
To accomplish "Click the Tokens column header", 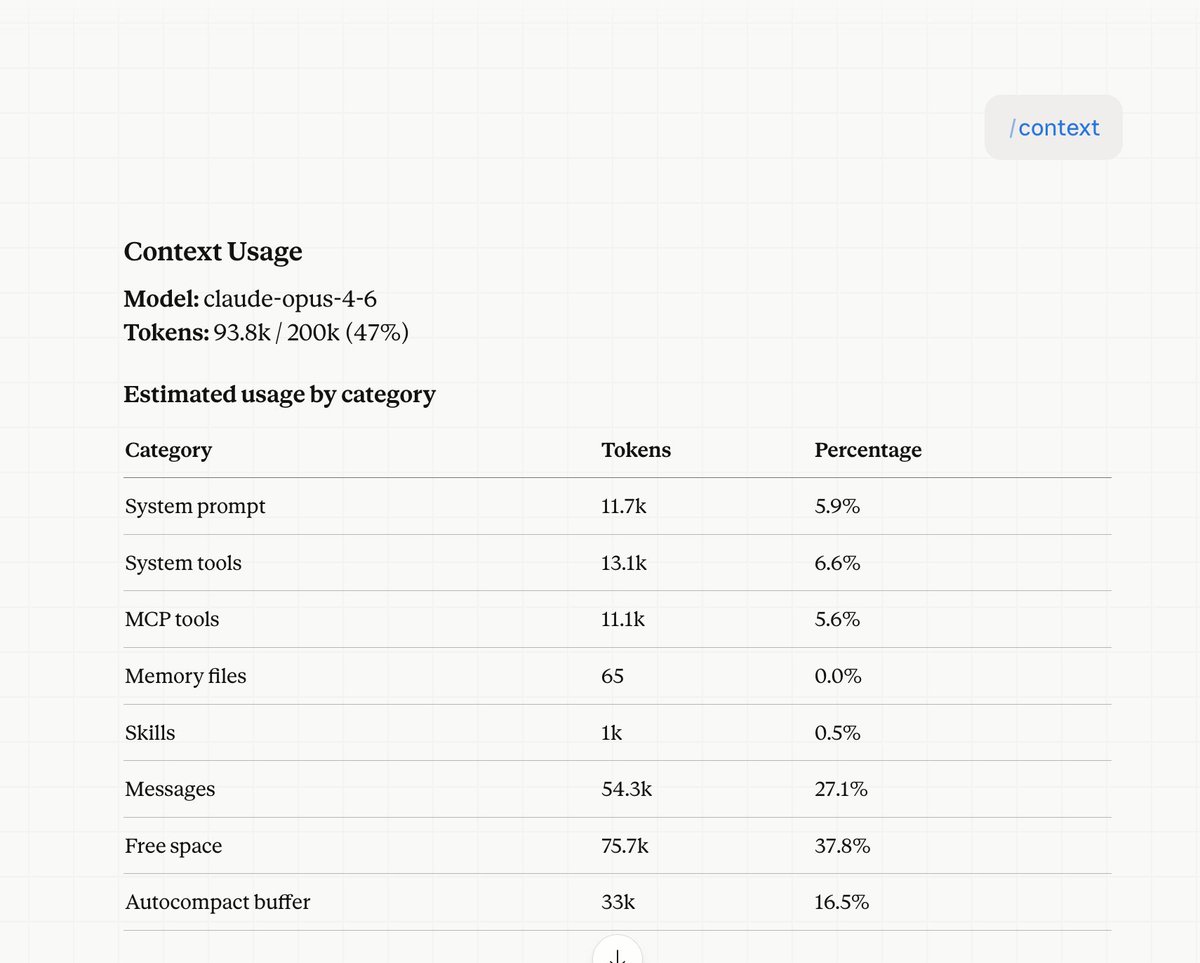I will (x=636, y=450).
